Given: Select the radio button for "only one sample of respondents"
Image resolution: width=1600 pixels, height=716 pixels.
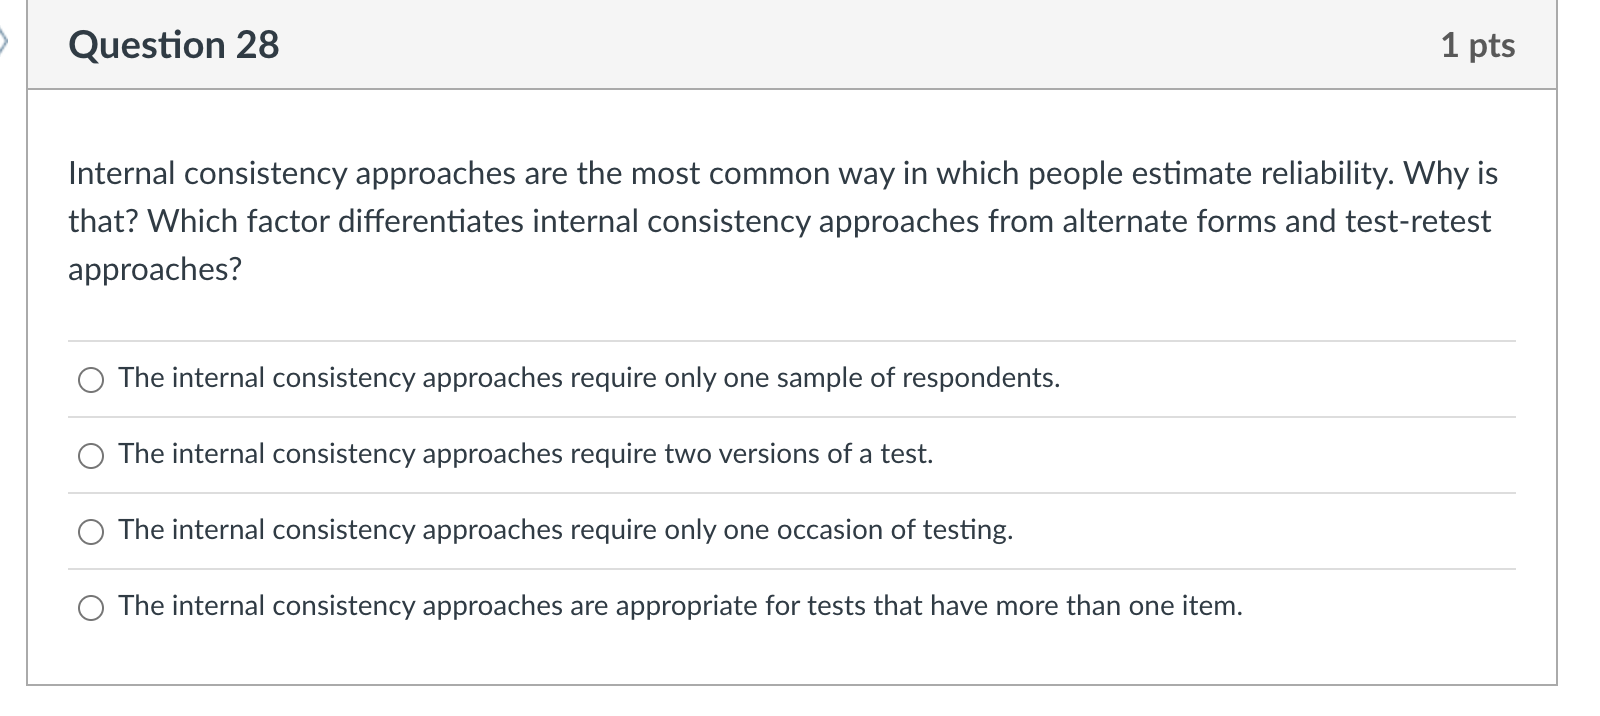Looking at the screenshot, I should point(90,379).
